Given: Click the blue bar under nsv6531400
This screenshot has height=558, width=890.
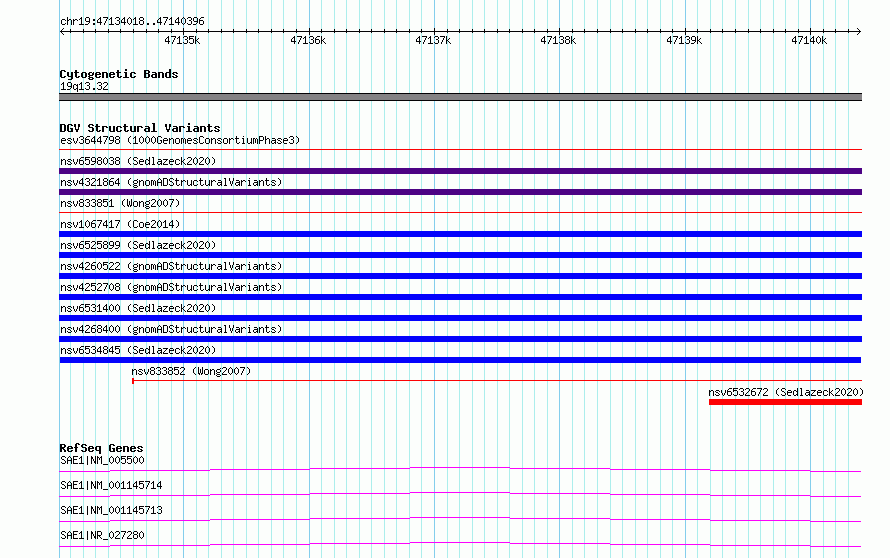Looking at the screenshot, I should click(x=460, y=318).
